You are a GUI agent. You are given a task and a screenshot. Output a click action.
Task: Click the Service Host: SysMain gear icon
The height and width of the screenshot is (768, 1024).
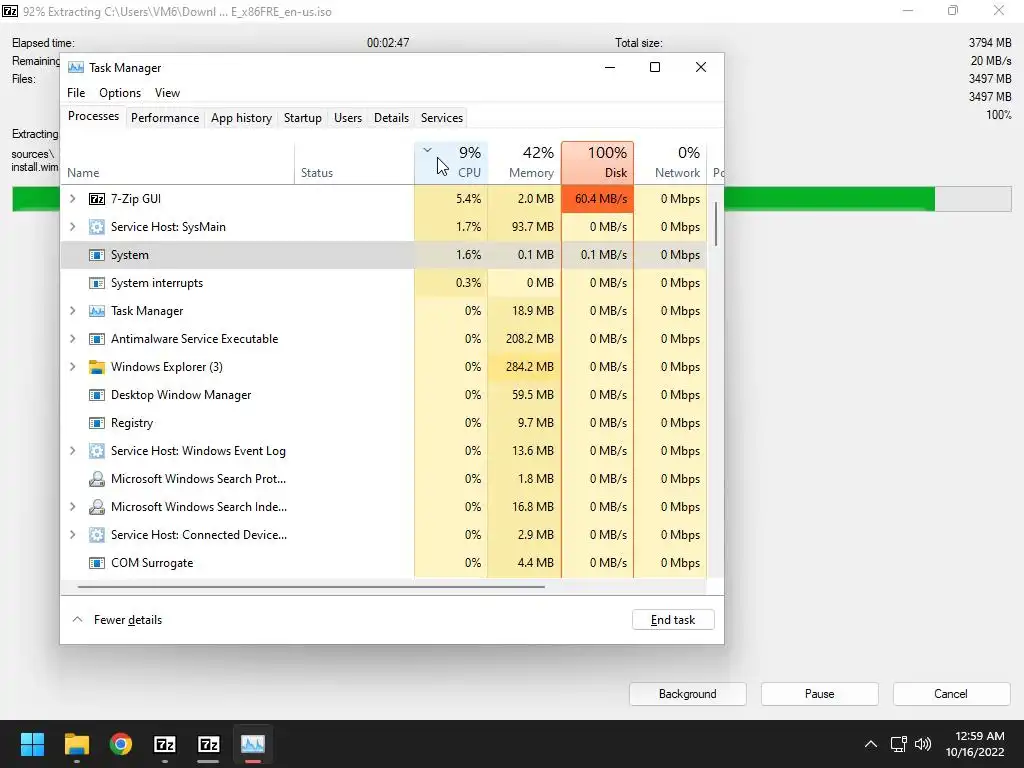(x=97, y=227)
